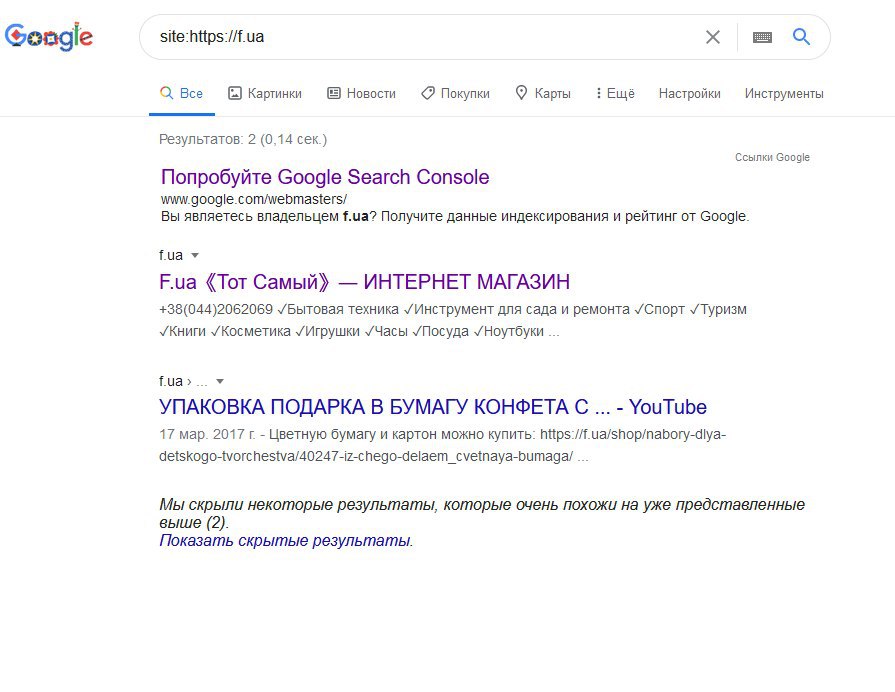This screenshot has width=895, height=692.
Task: Click the Все tab magnifier icon
Action: (x=166, y=92)
